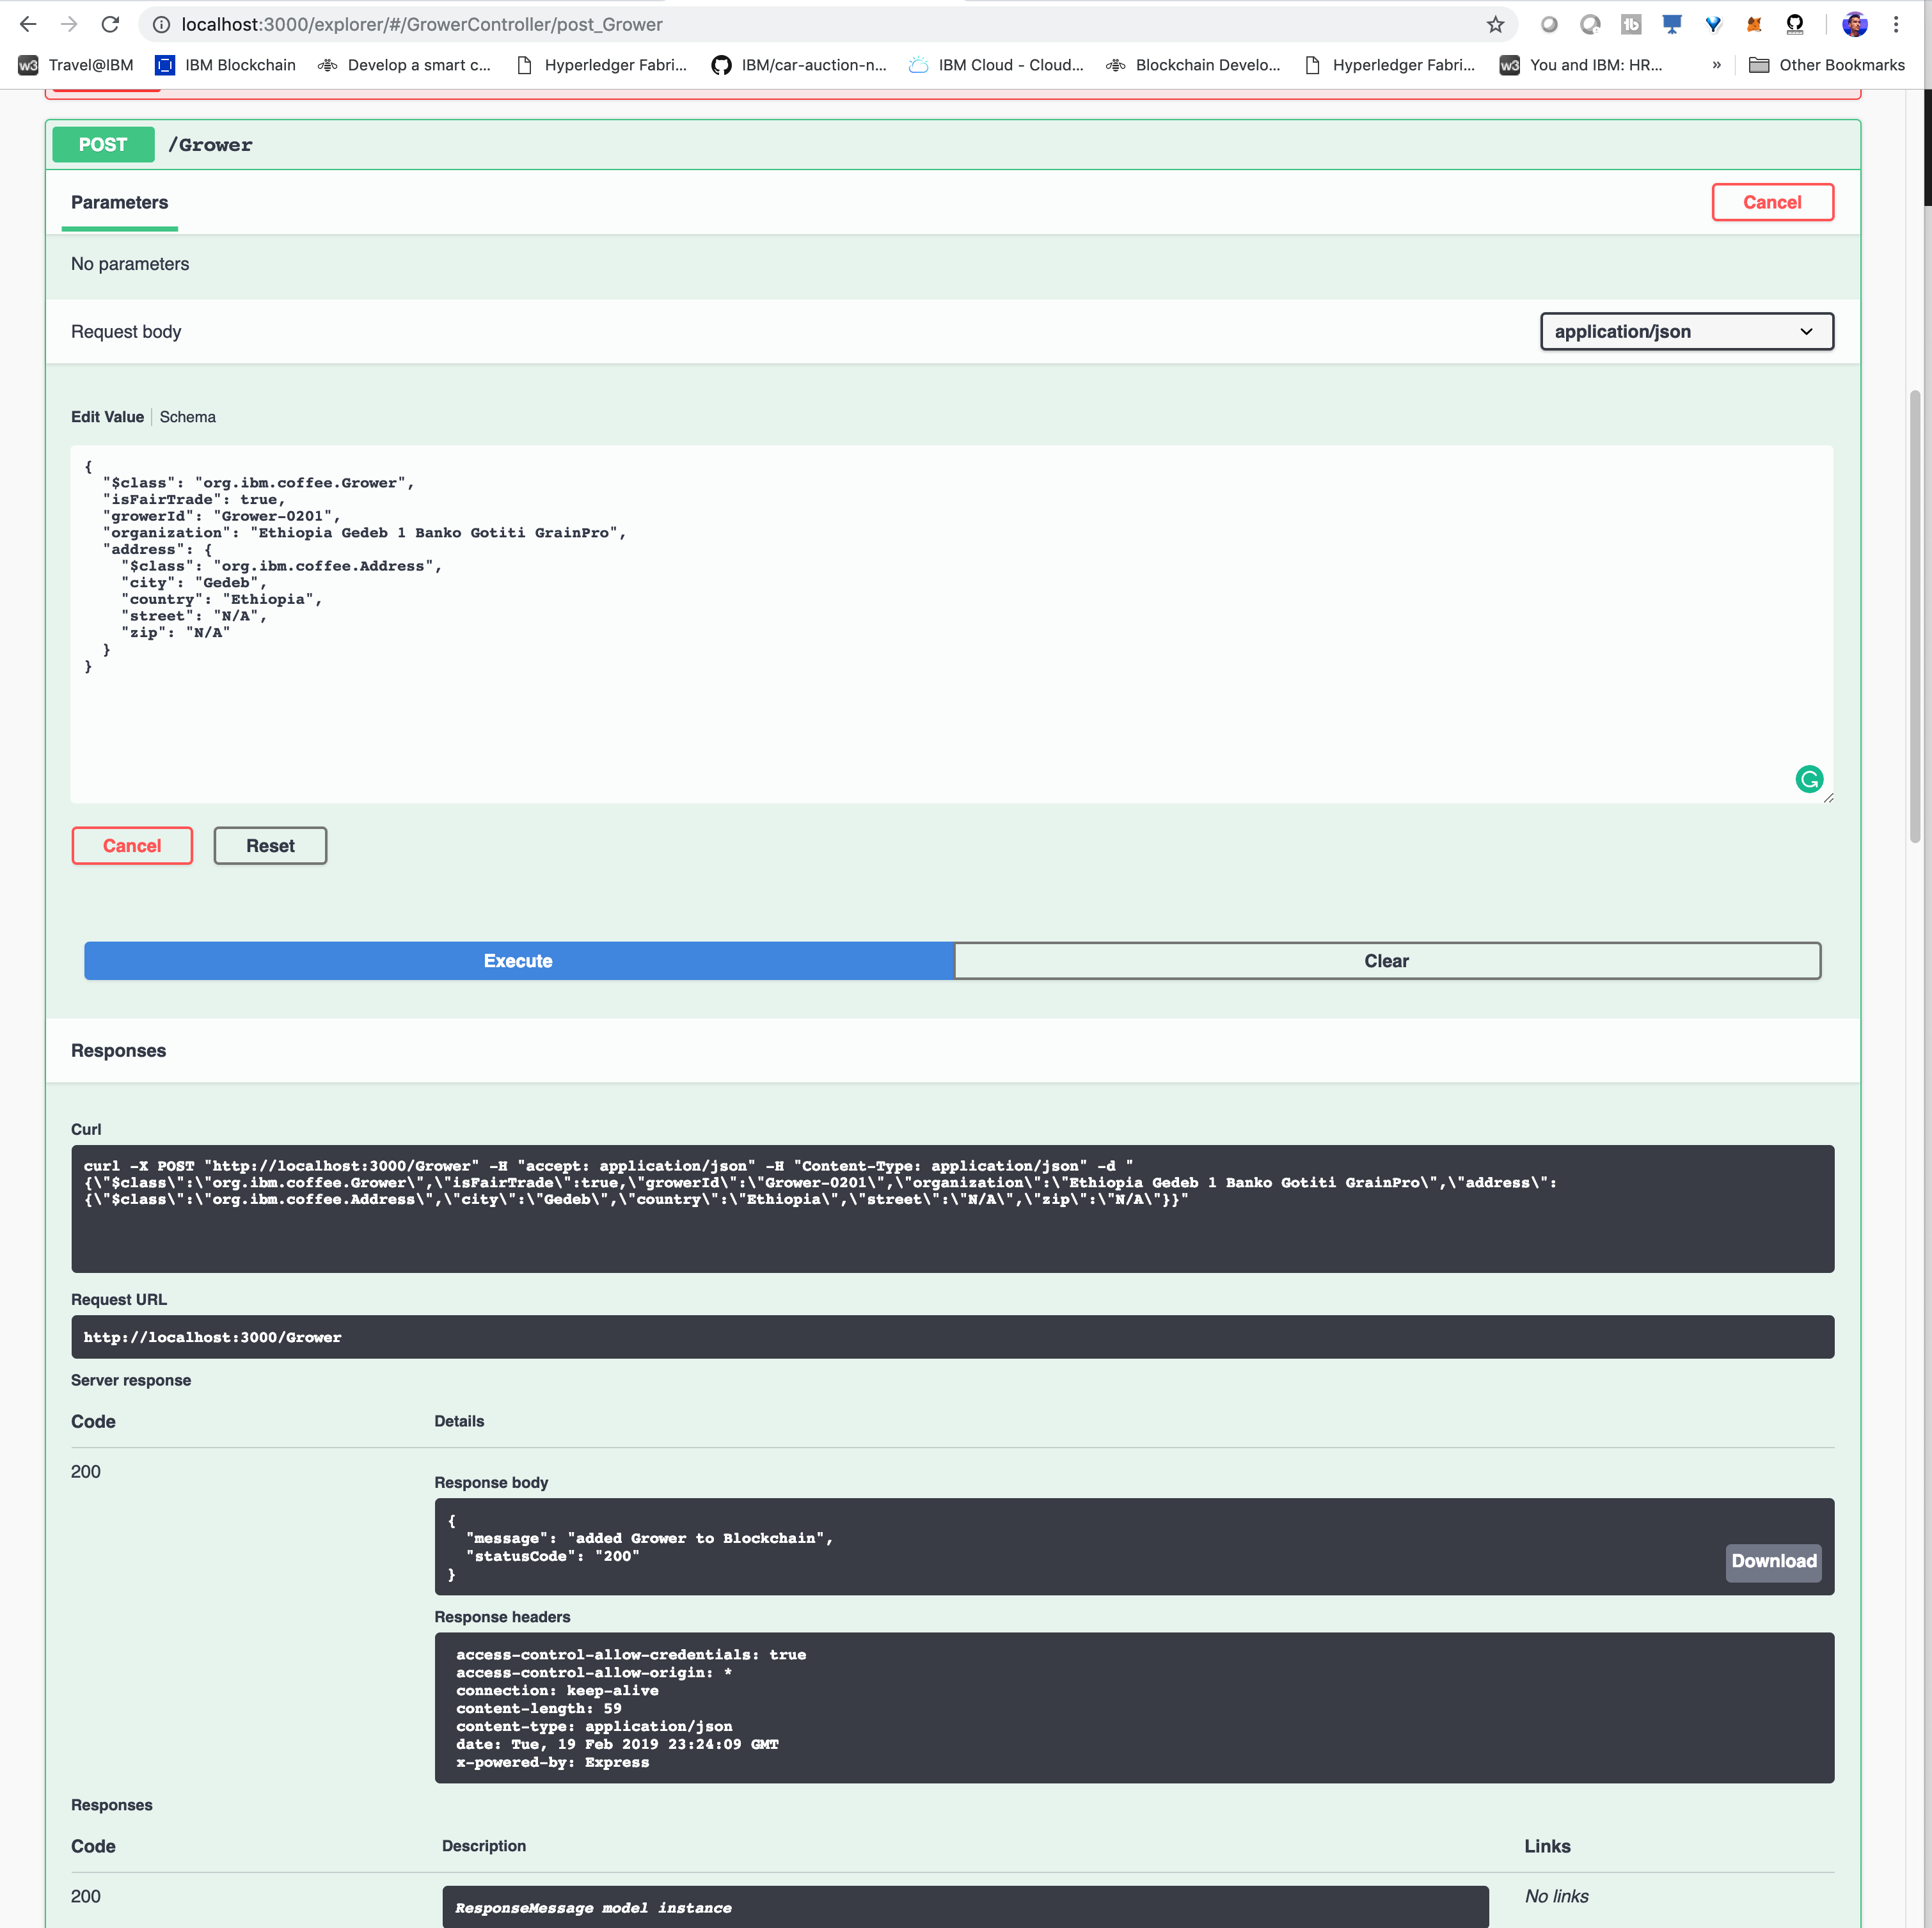Bookmark this page with star icon
This screenshot has height=1928, width=1932.
[x=1495, y=24]
